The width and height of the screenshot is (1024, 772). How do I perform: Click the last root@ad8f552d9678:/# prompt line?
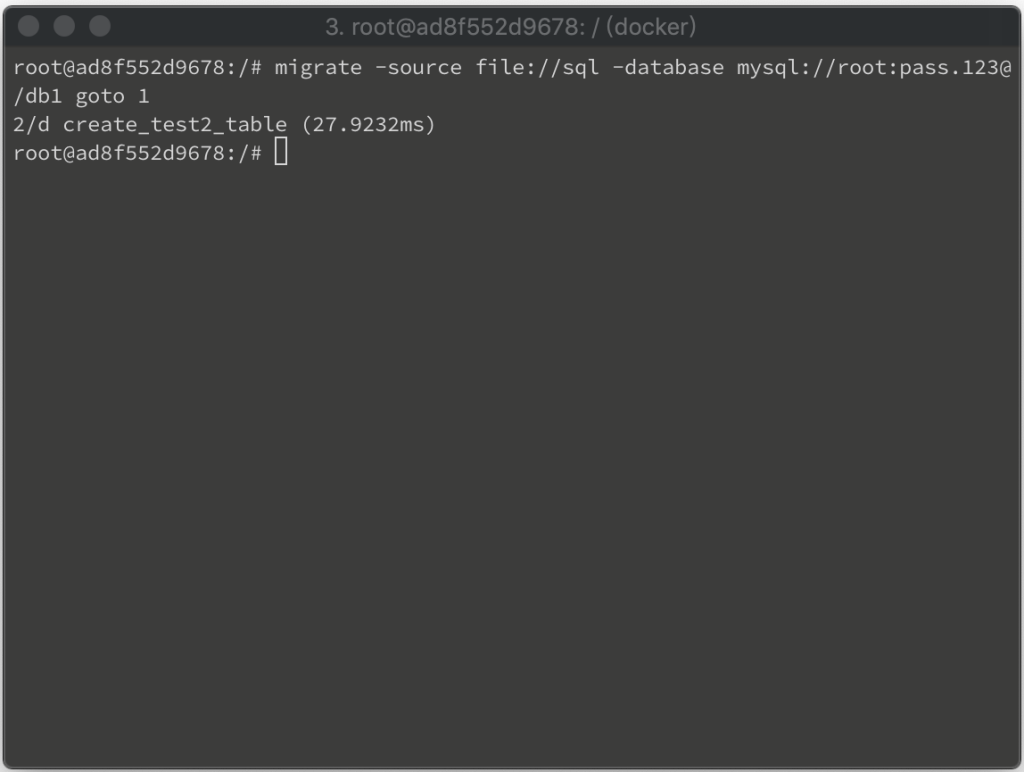click(x=137, y=153)
